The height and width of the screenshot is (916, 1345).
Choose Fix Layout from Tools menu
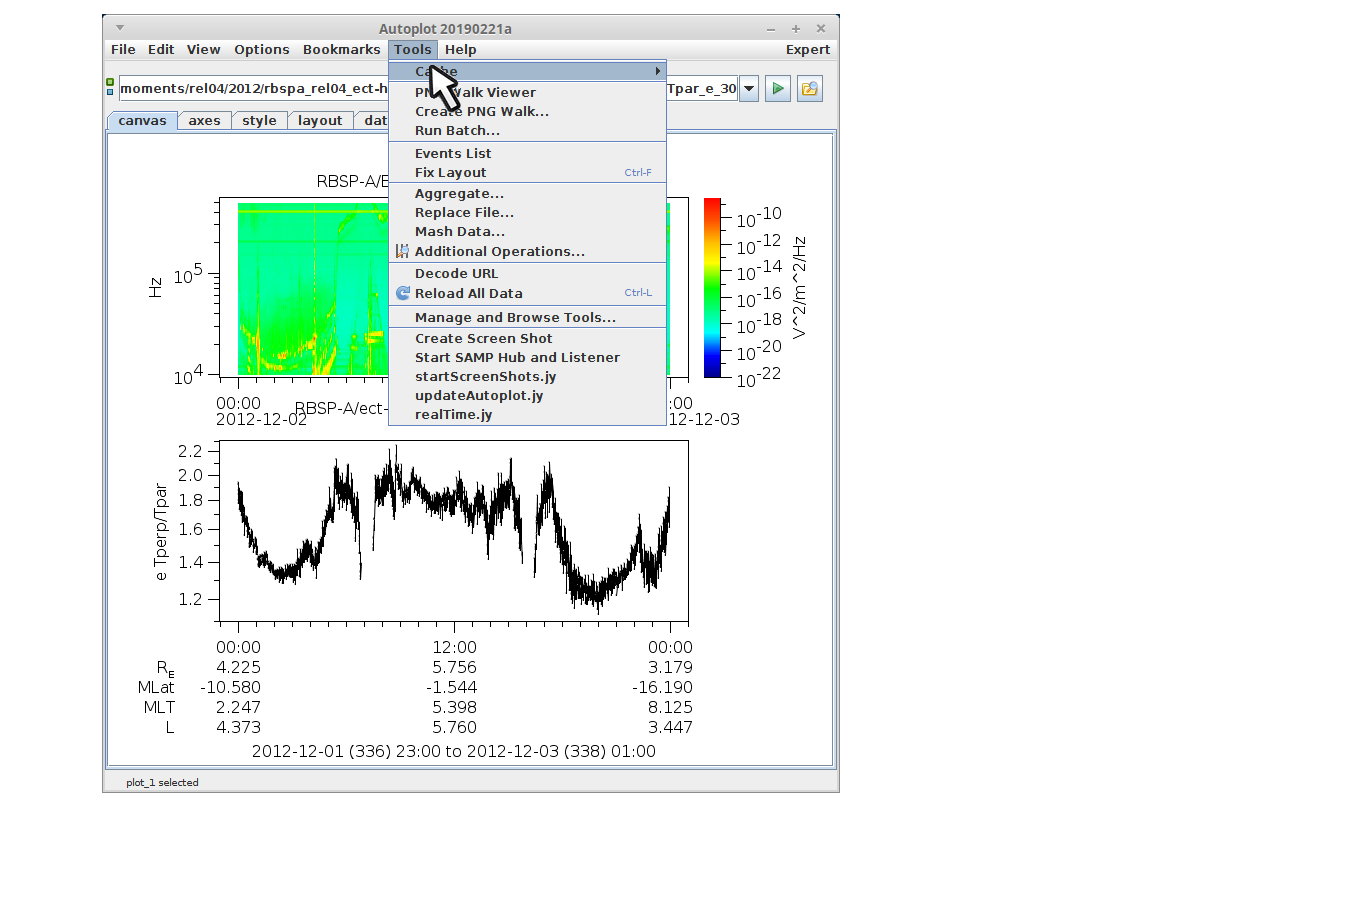(451, 173)
